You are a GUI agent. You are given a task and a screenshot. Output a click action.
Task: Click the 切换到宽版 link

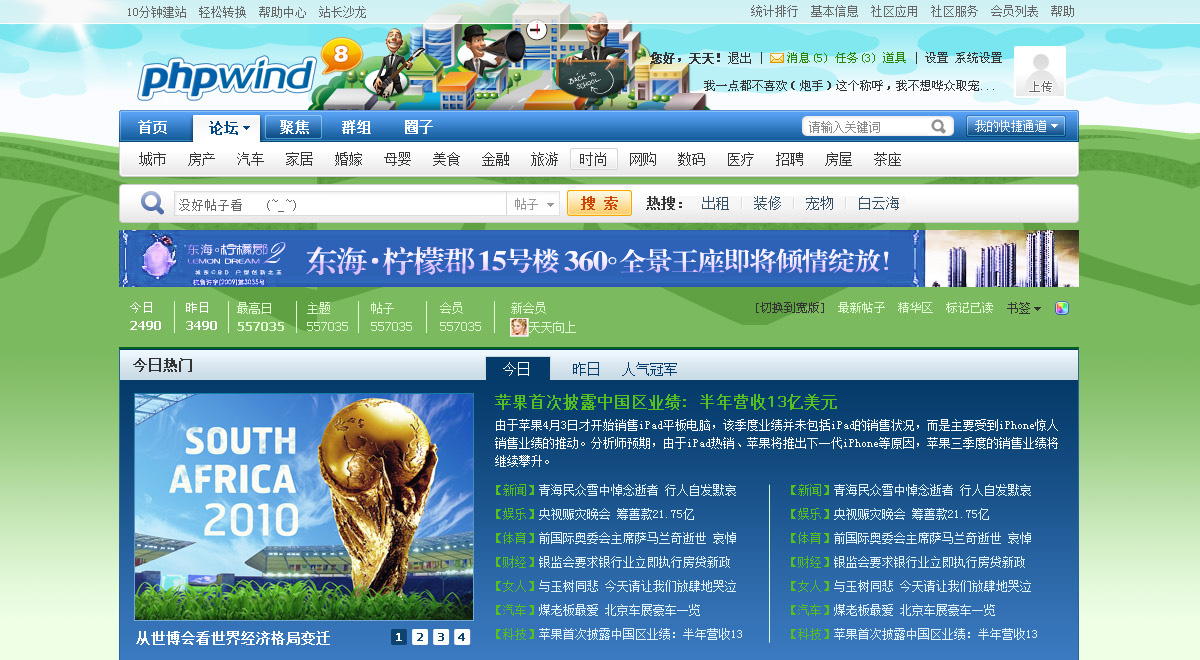tap(790, 308)
